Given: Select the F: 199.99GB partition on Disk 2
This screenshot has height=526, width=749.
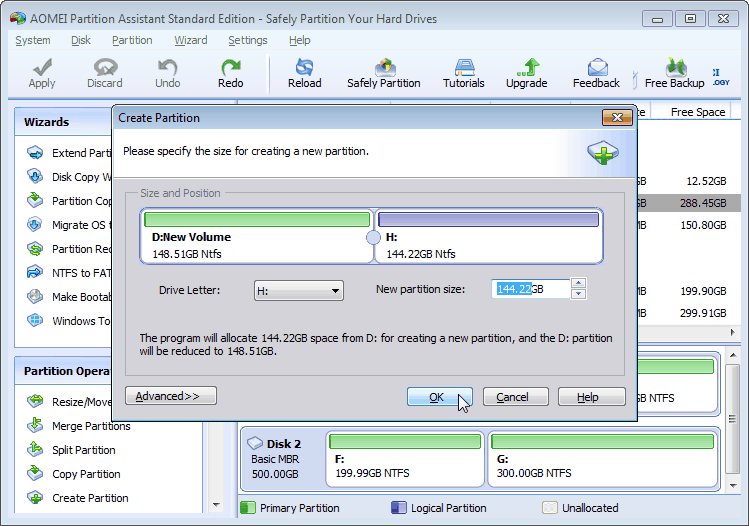Looking at the screenshot, I should click(x=405, y=459).
